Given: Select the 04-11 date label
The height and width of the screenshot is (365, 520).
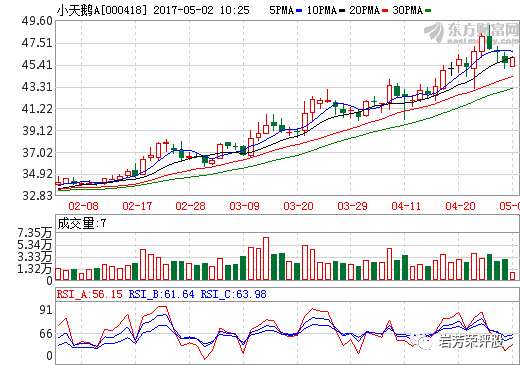Looking at the screenshot, I should 406,206.
